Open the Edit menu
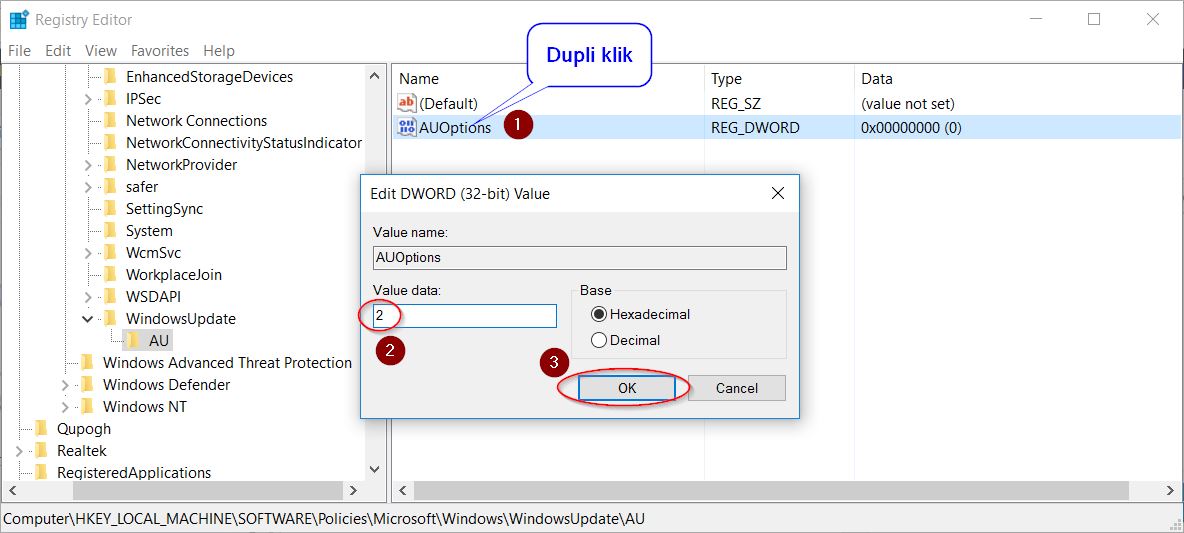This screenshot has width=1184, height=533. point(58,51)
